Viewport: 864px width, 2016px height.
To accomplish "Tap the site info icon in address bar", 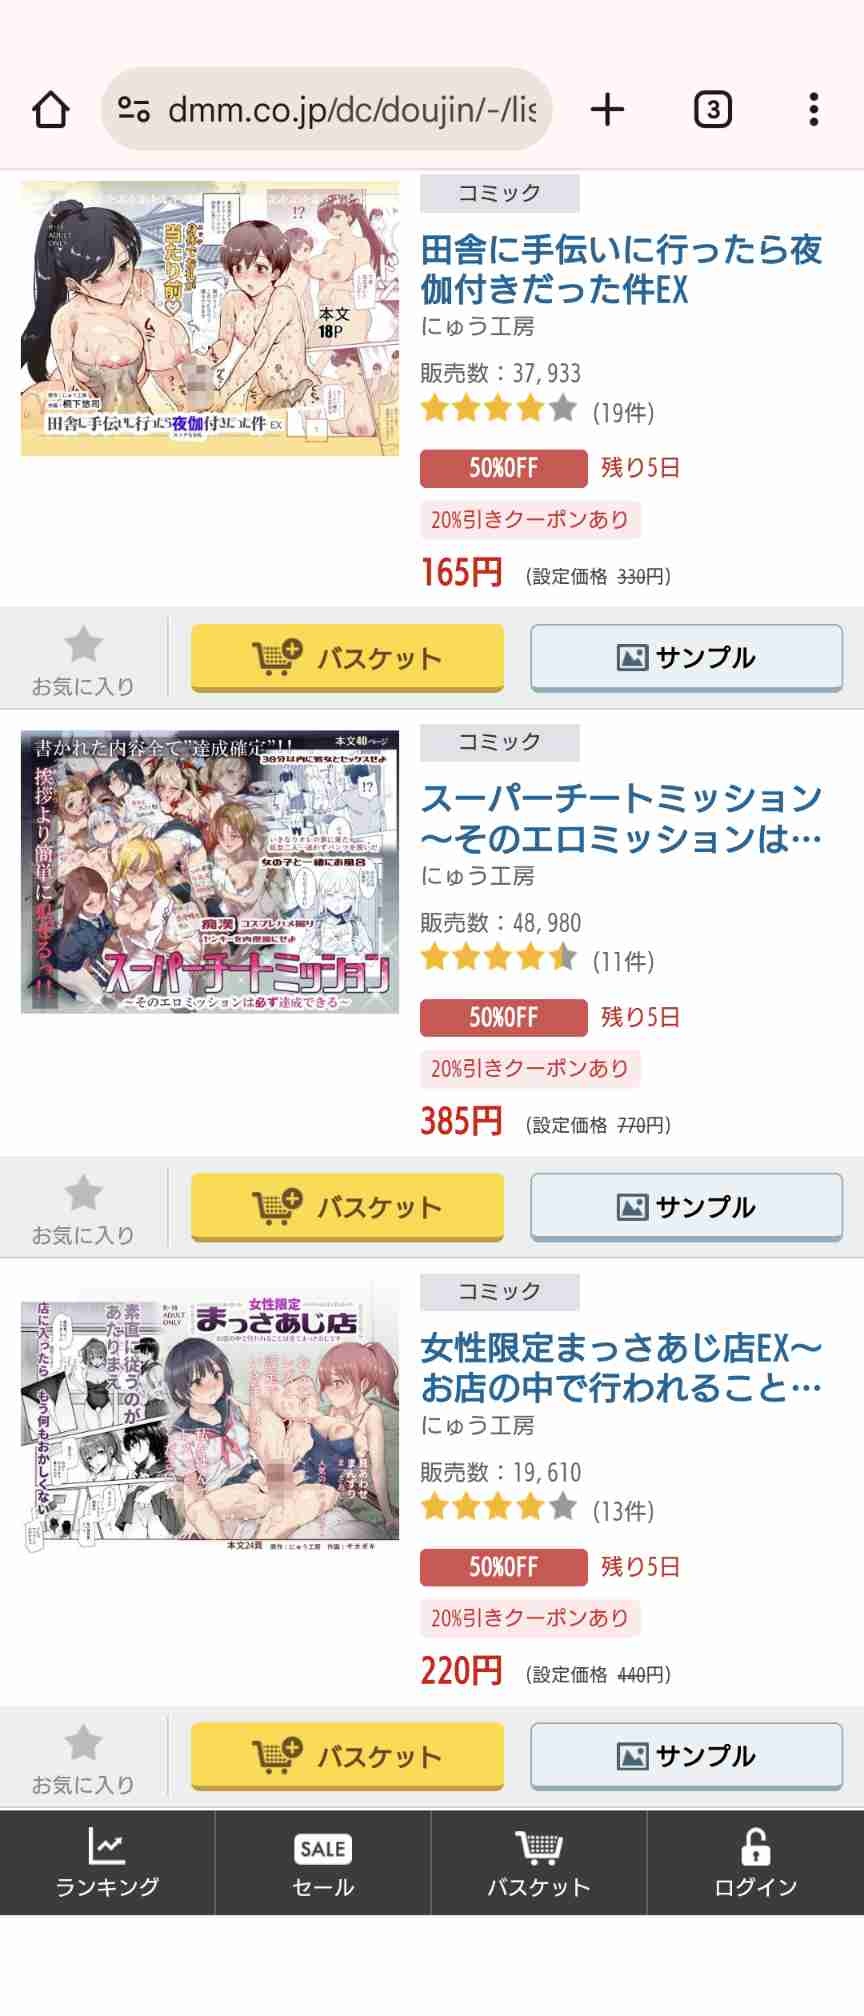I will click(x=134, y=110).
